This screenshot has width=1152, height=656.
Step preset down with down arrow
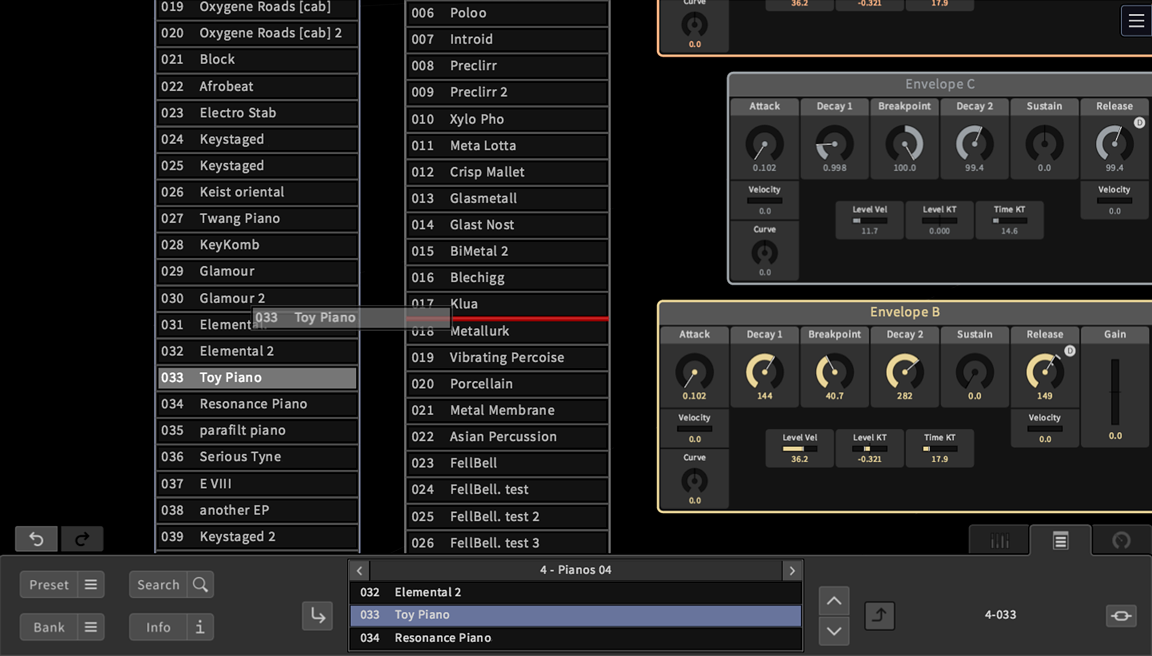834,631
